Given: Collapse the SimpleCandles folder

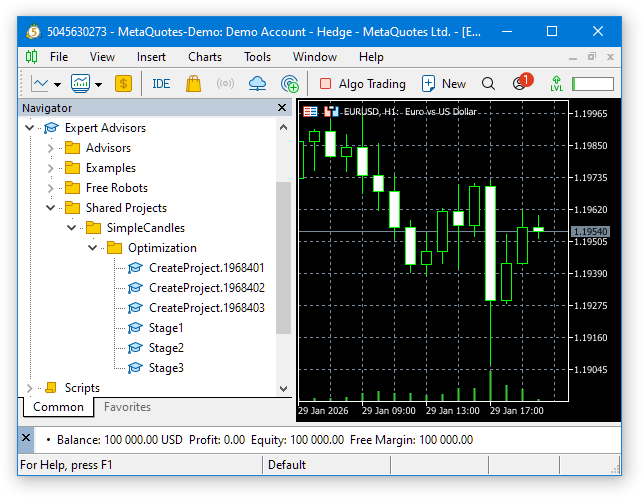Looking at the screenshot, I should 71,227.
